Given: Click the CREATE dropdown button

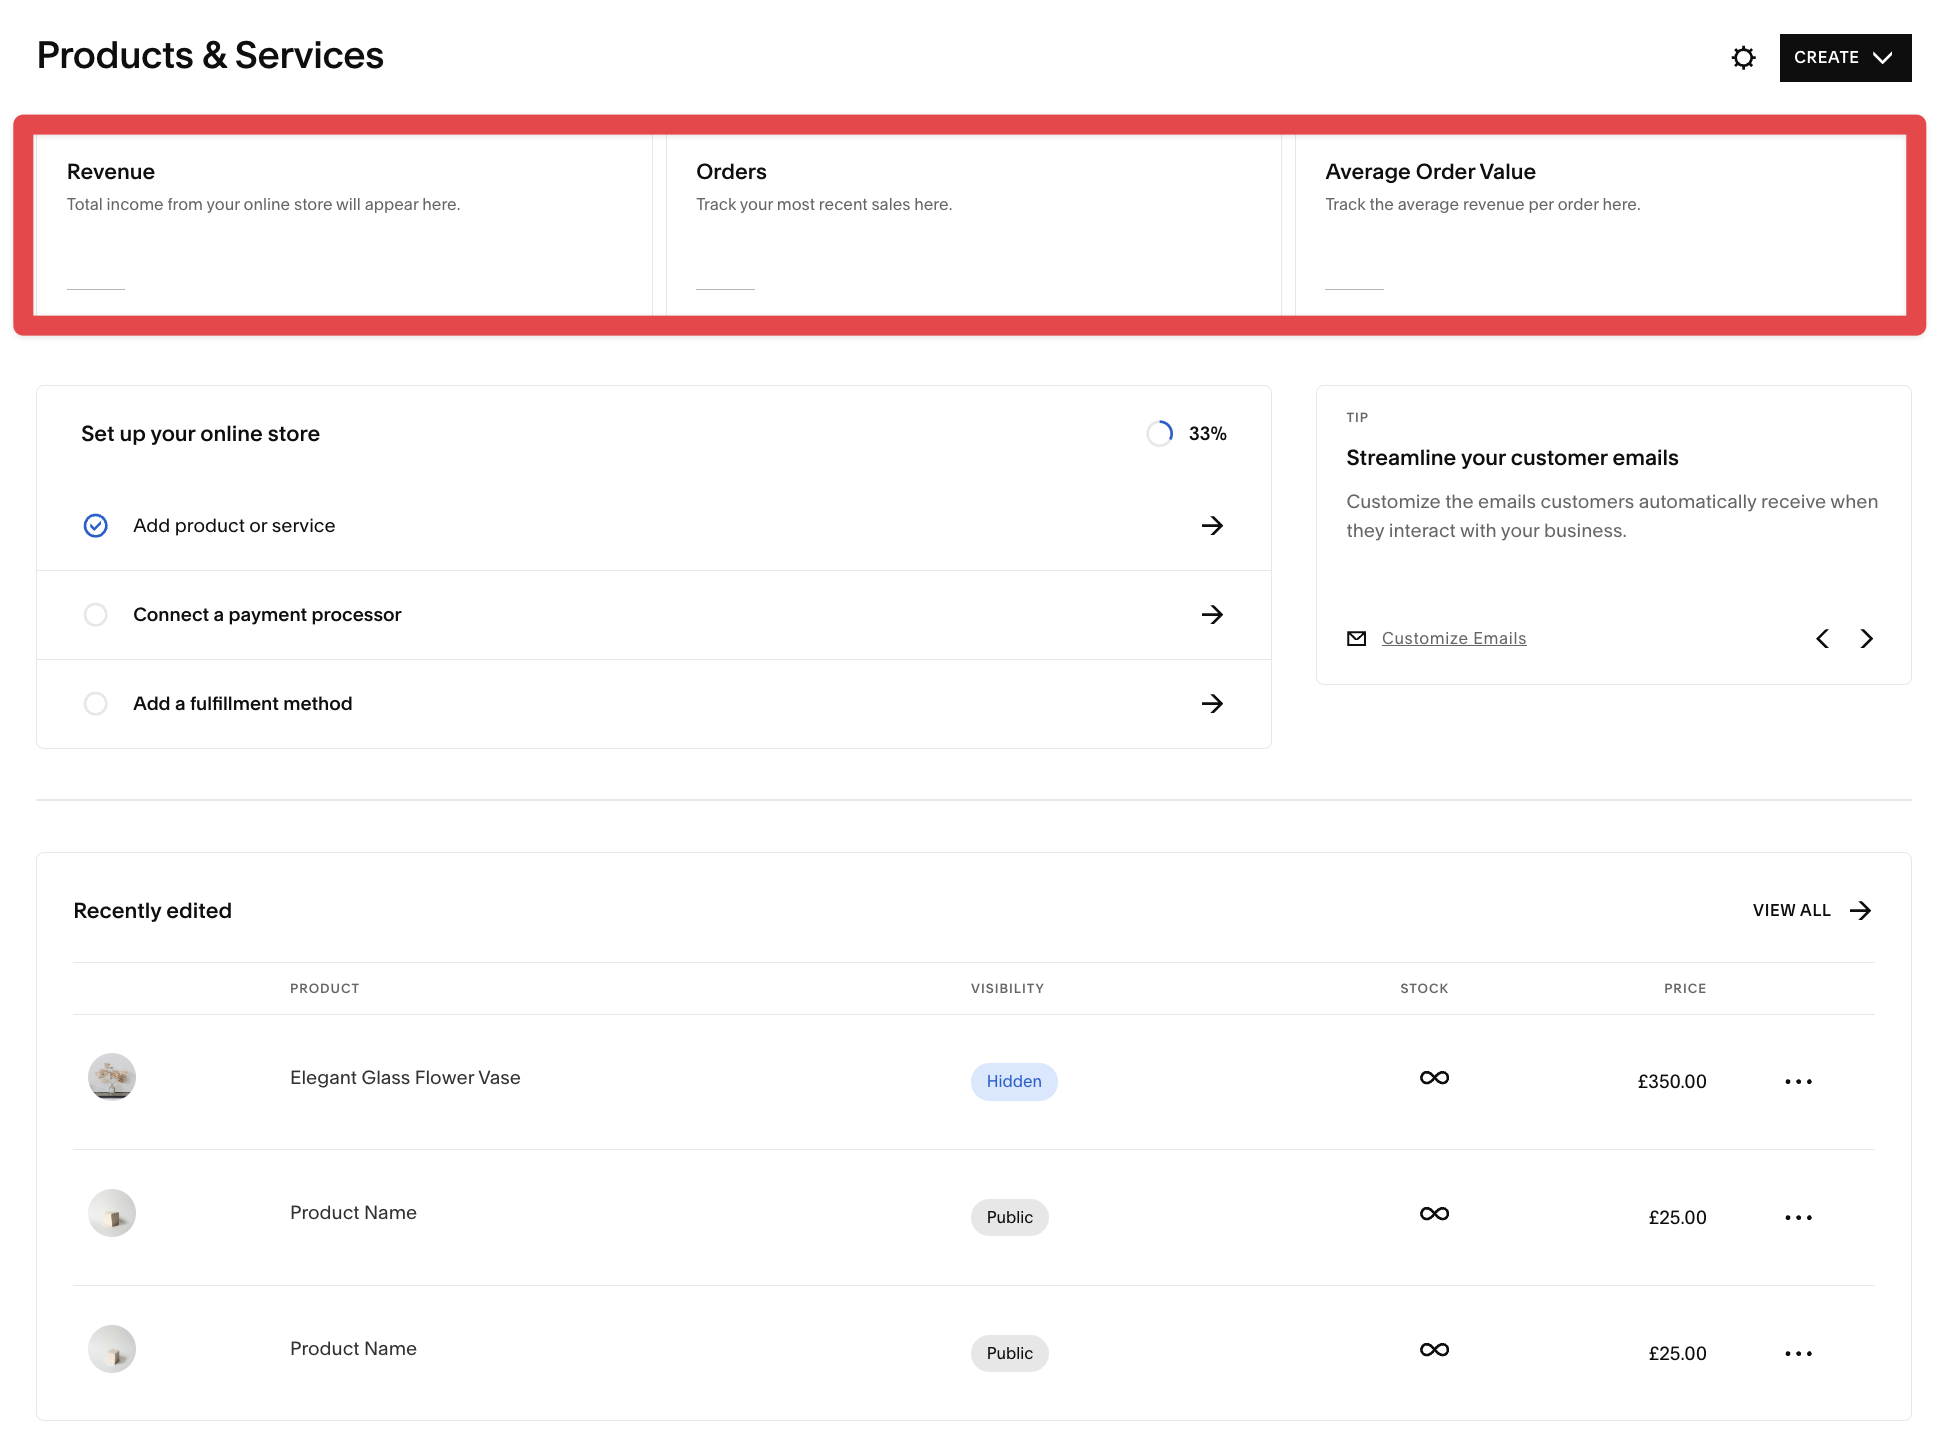Looking at the screenshot, I should tap(1844, 58).
